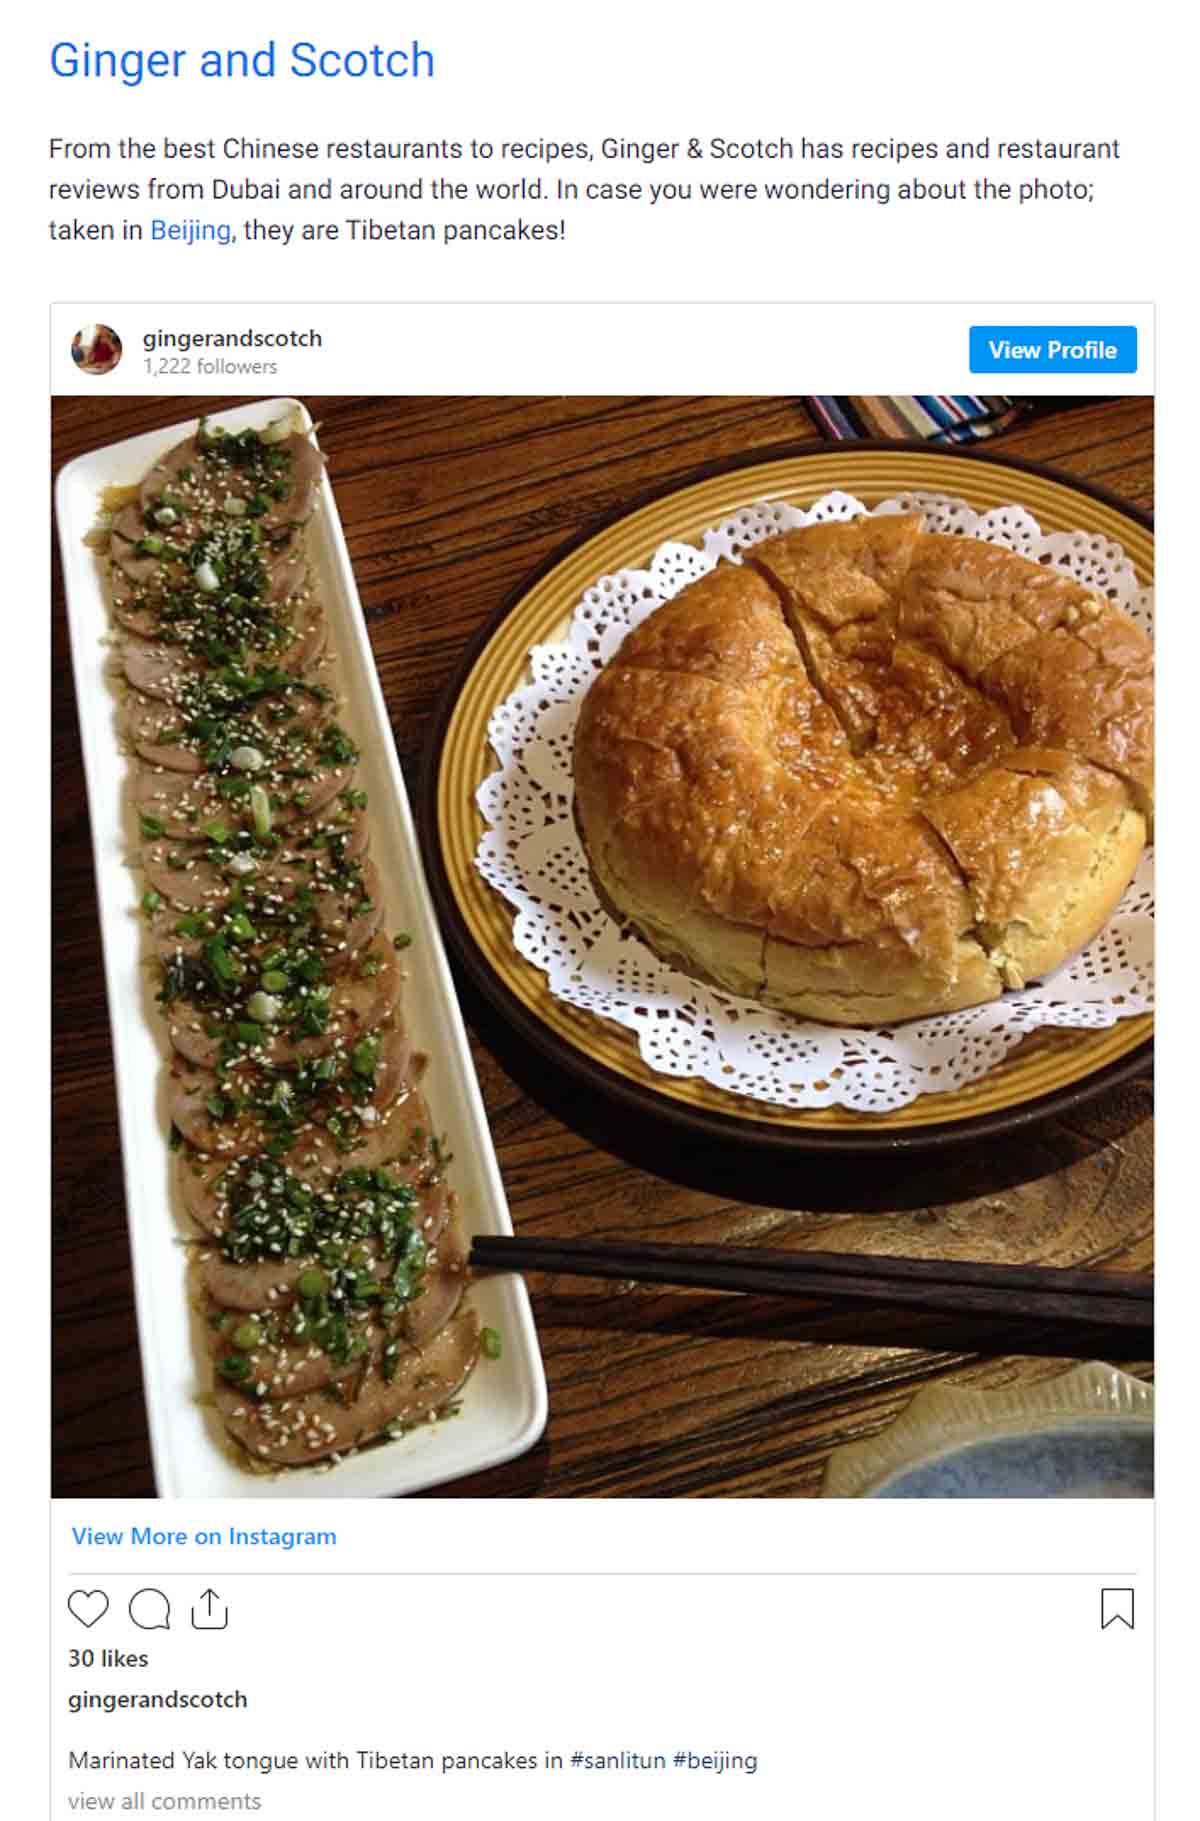Save the post with the bookmark icon

1117,1609
